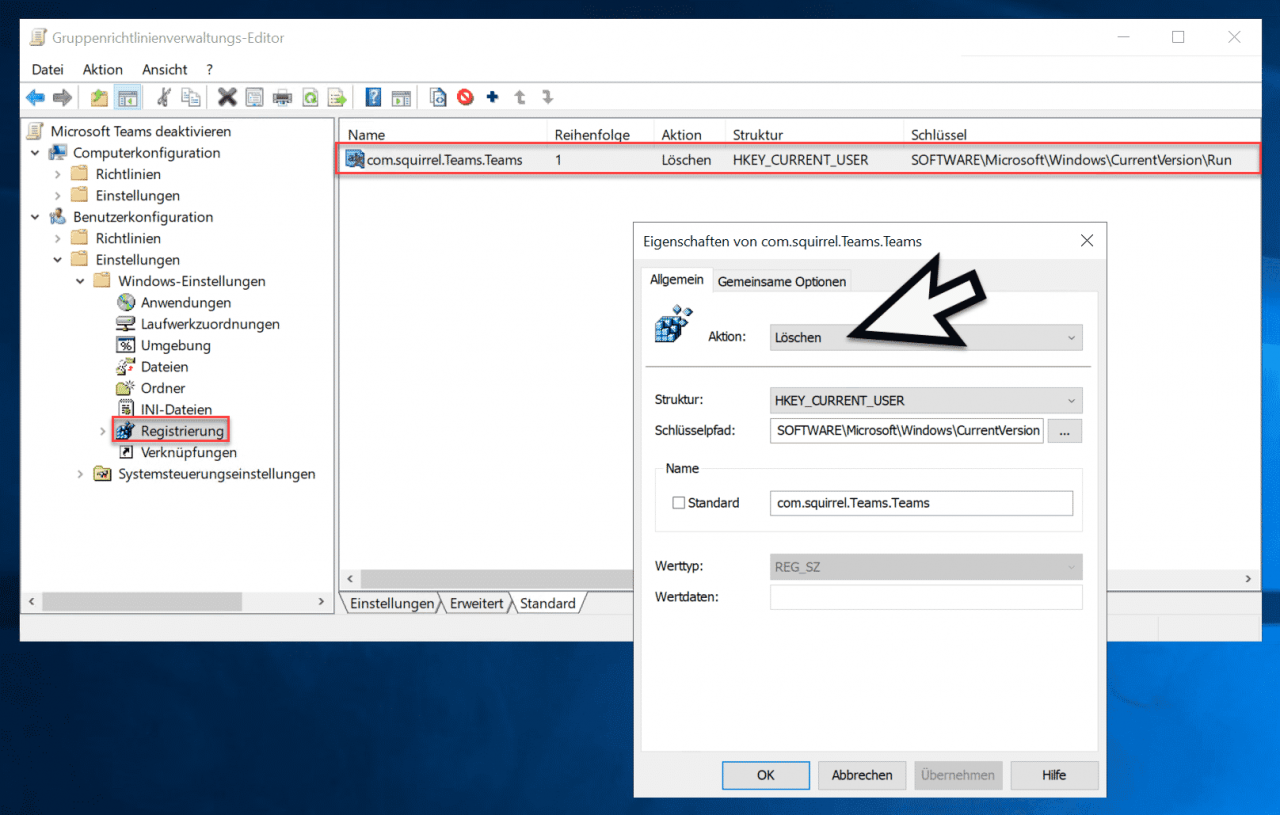
Task: Click the Print icon in toolbar
Action: 282,97
